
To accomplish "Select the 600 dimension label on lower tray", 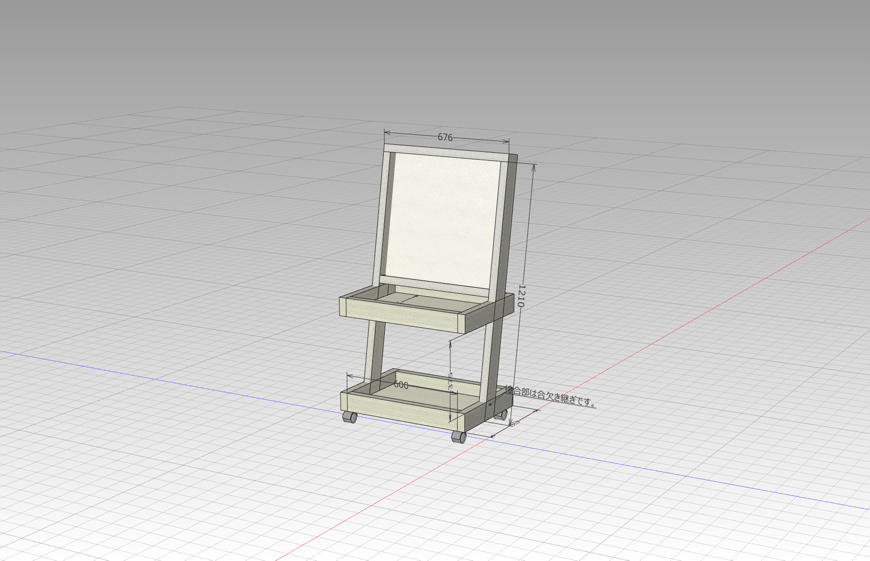I will point(401,385).
